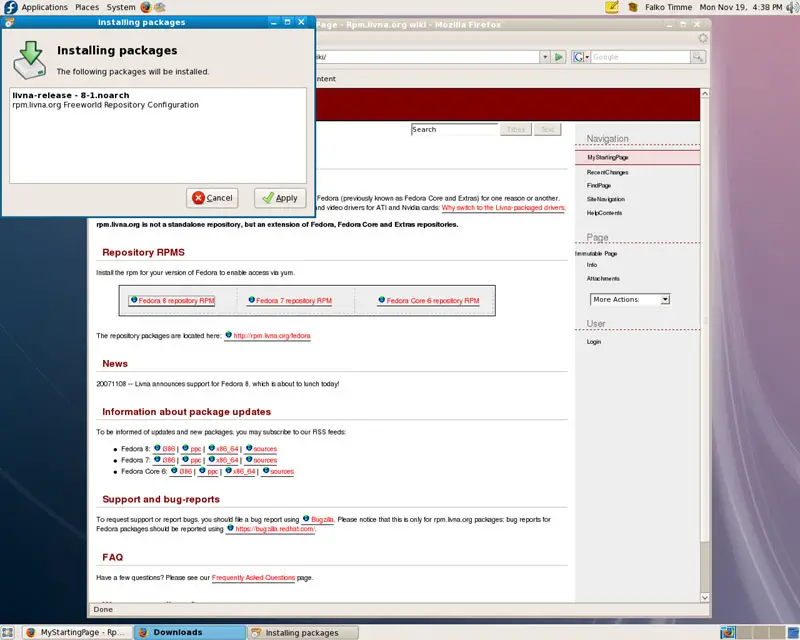Click the Firefox tray icon at bottom right
This screenshot has width=800, height=640.
pos(728,632)
